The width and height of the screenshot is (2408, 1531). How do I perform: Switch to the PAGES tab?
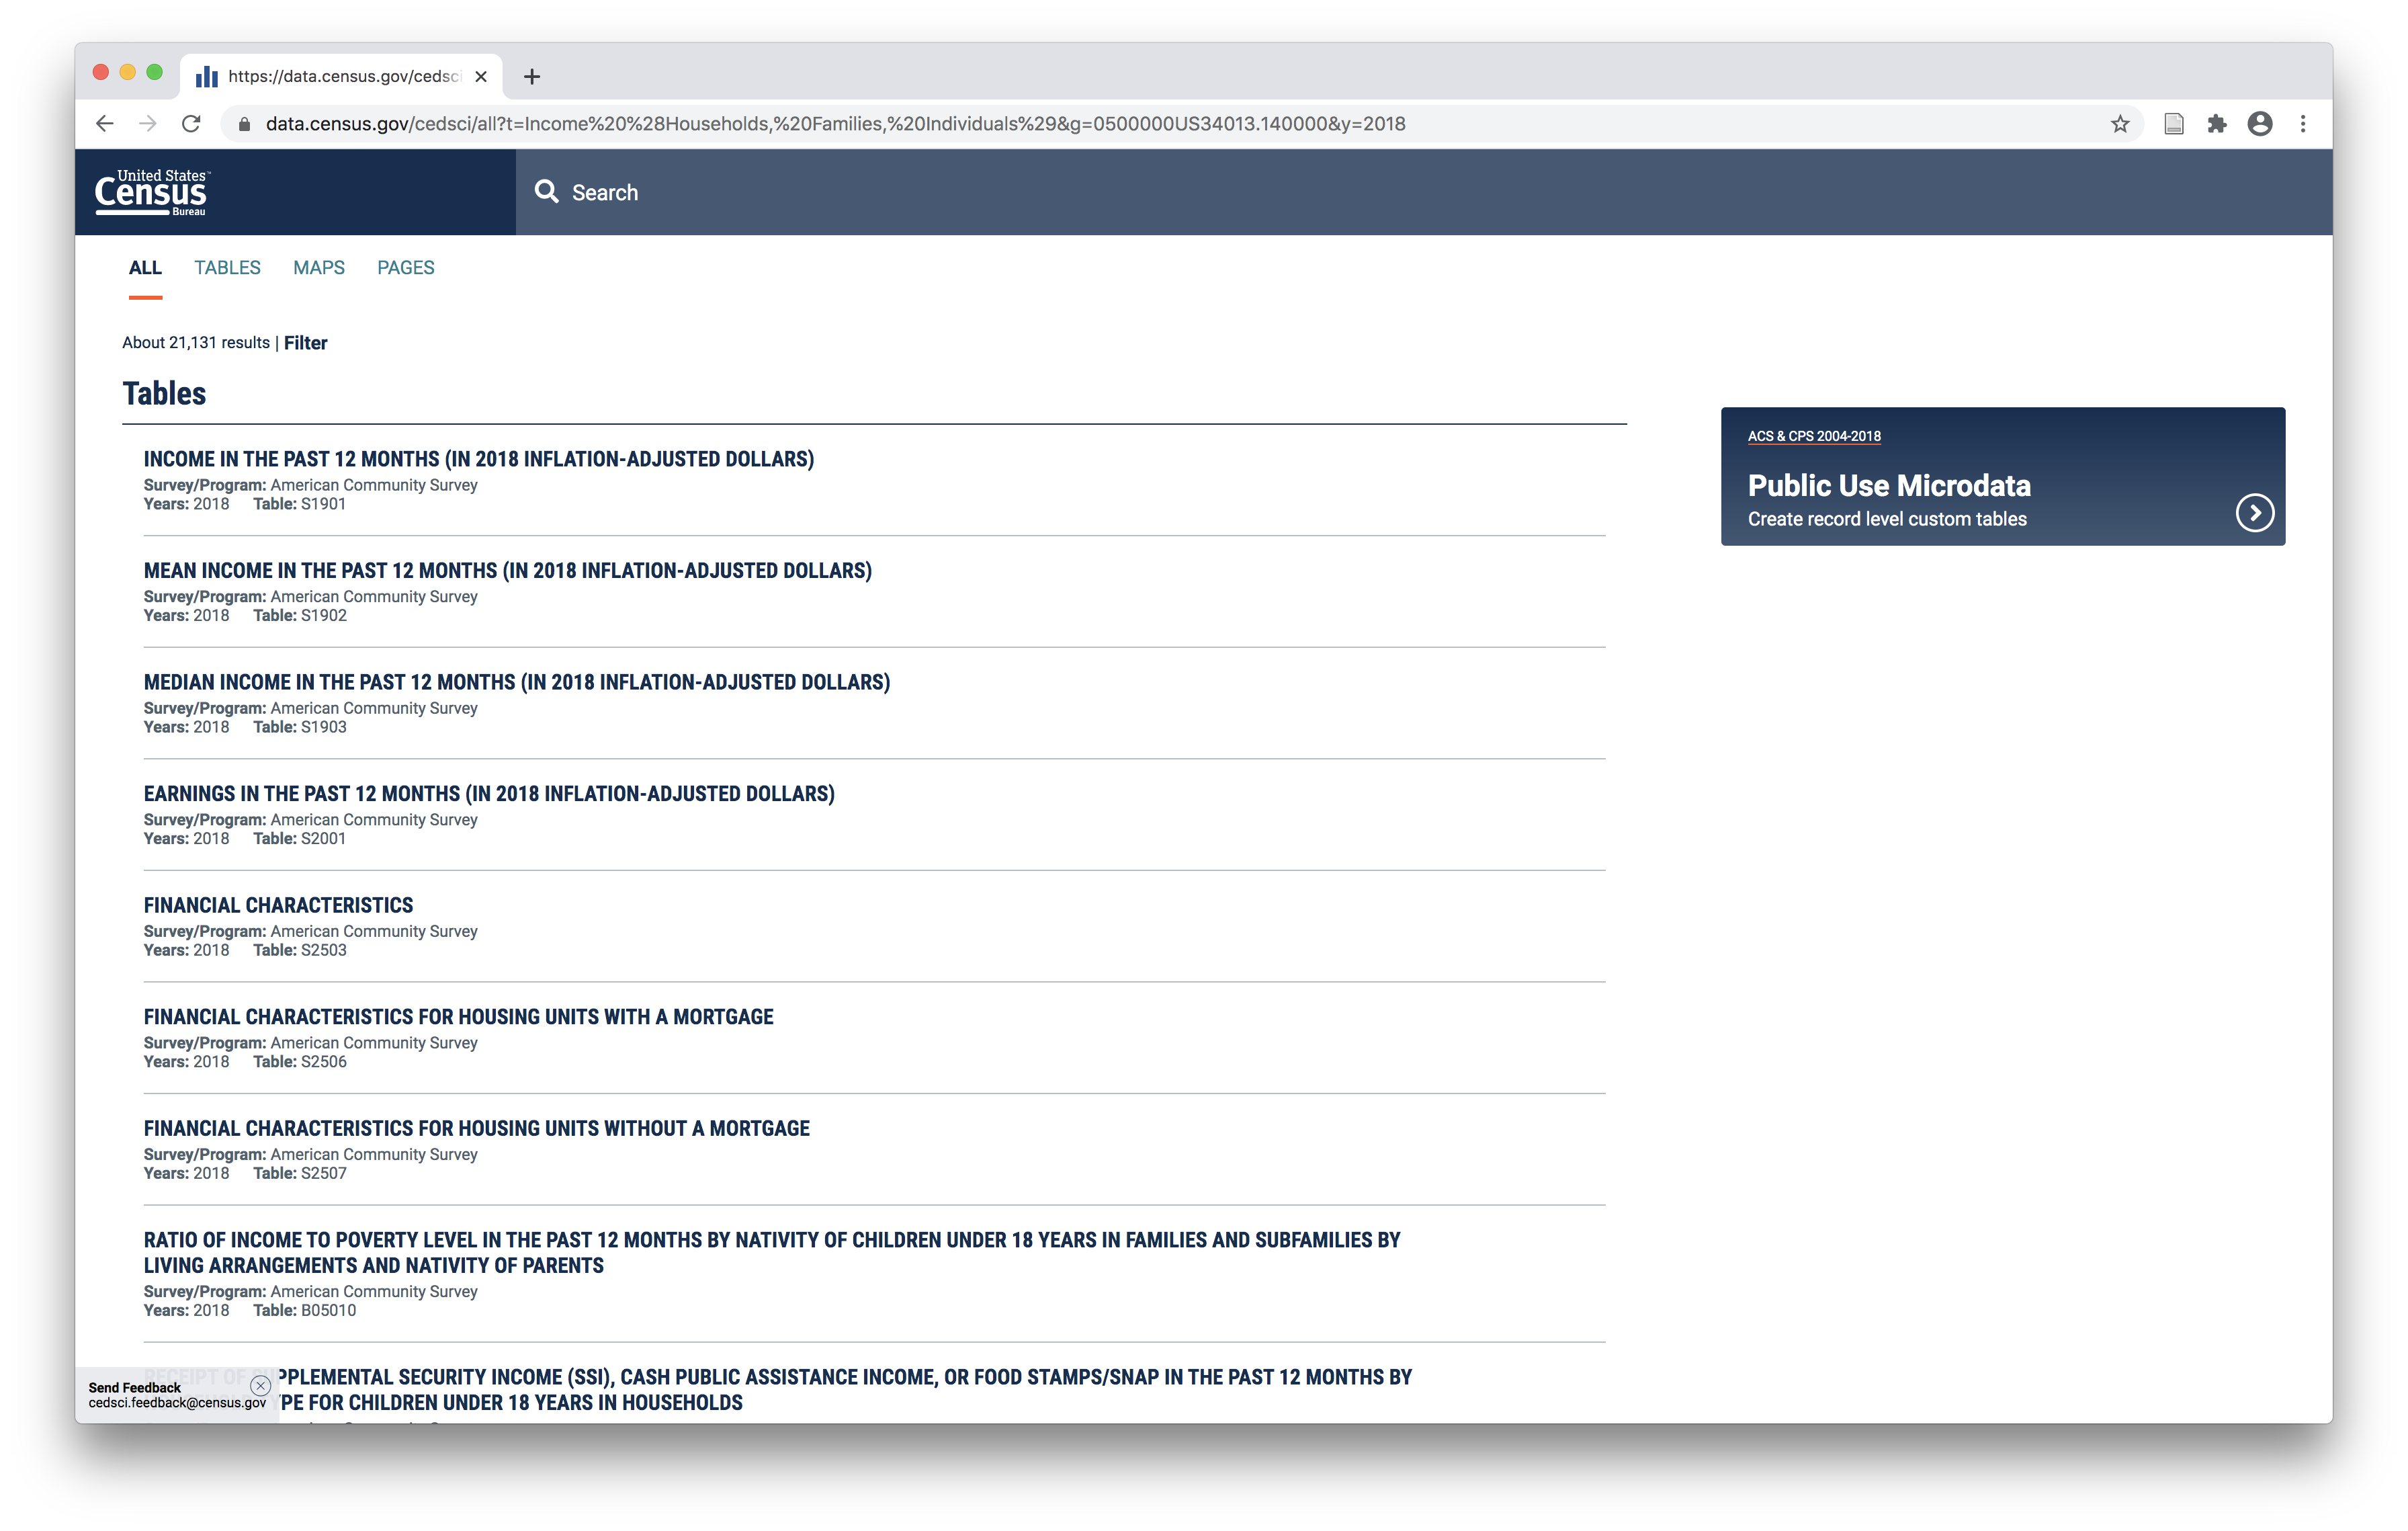pyautogui.click(x=405, y=268)
